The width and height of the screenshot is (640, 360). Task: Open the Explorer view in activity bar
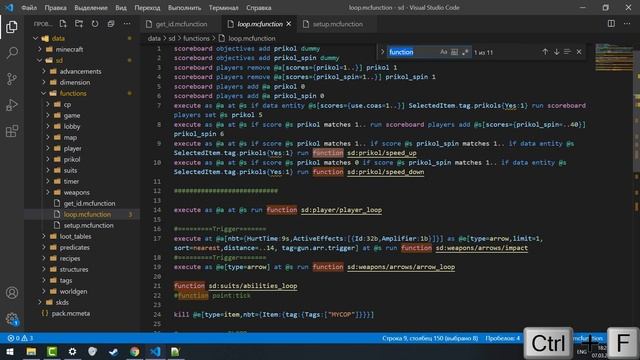tap(12, 27)
